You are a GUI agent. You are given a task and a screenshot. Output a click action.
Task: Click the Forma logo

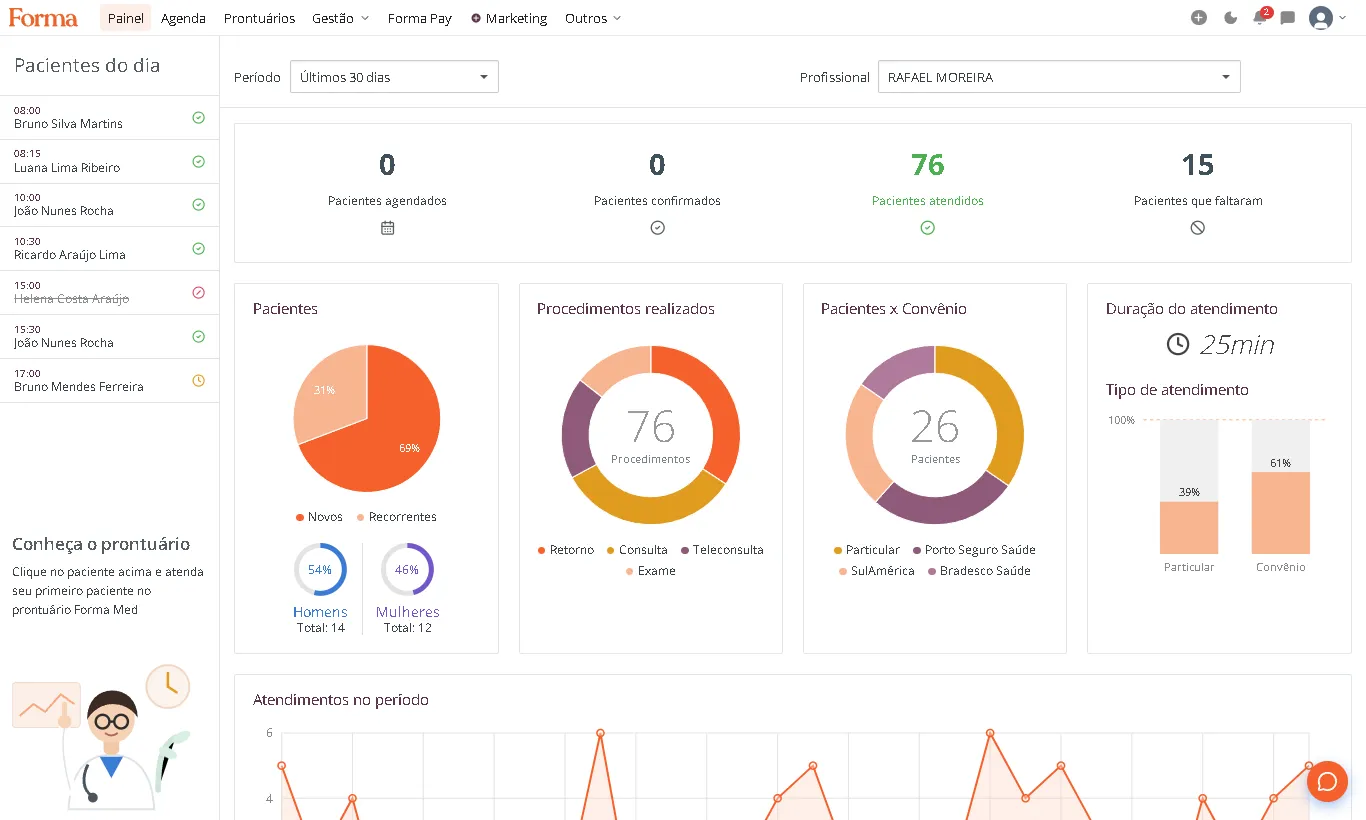click(43, 17)
